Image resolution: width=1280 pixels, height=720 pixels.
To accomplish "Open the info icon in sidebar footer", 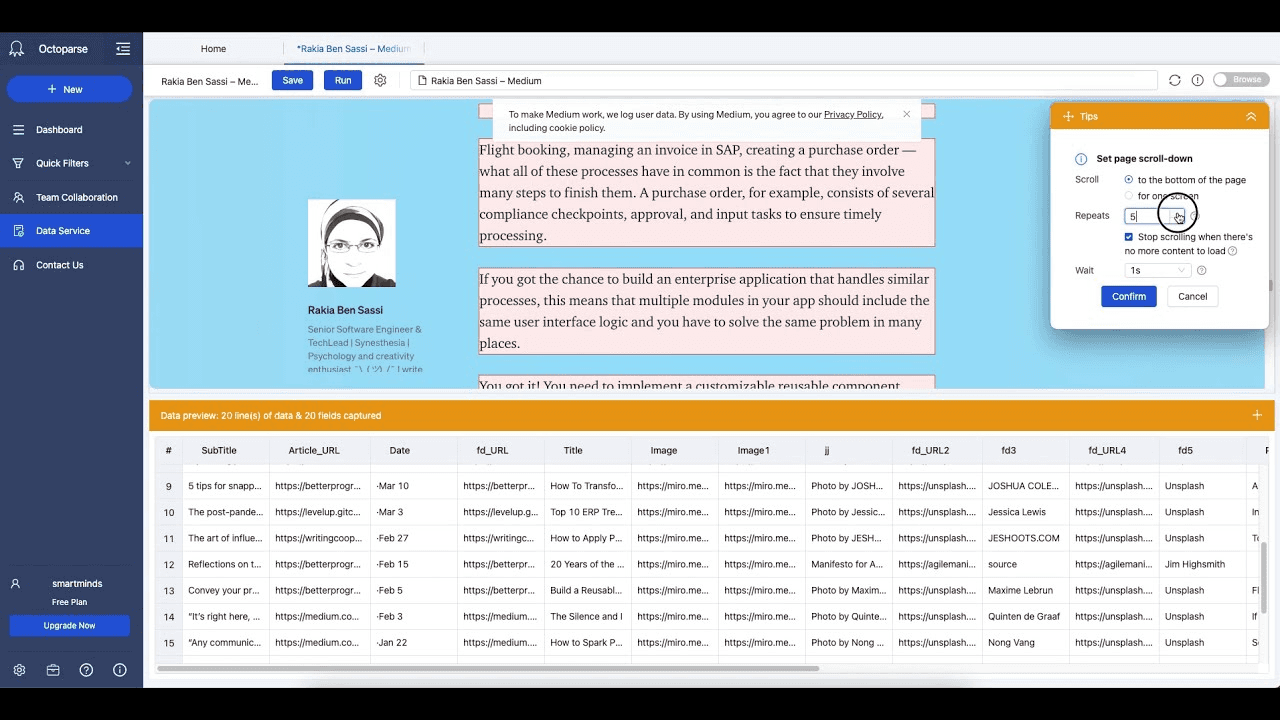I will click(x=120, y=670).
